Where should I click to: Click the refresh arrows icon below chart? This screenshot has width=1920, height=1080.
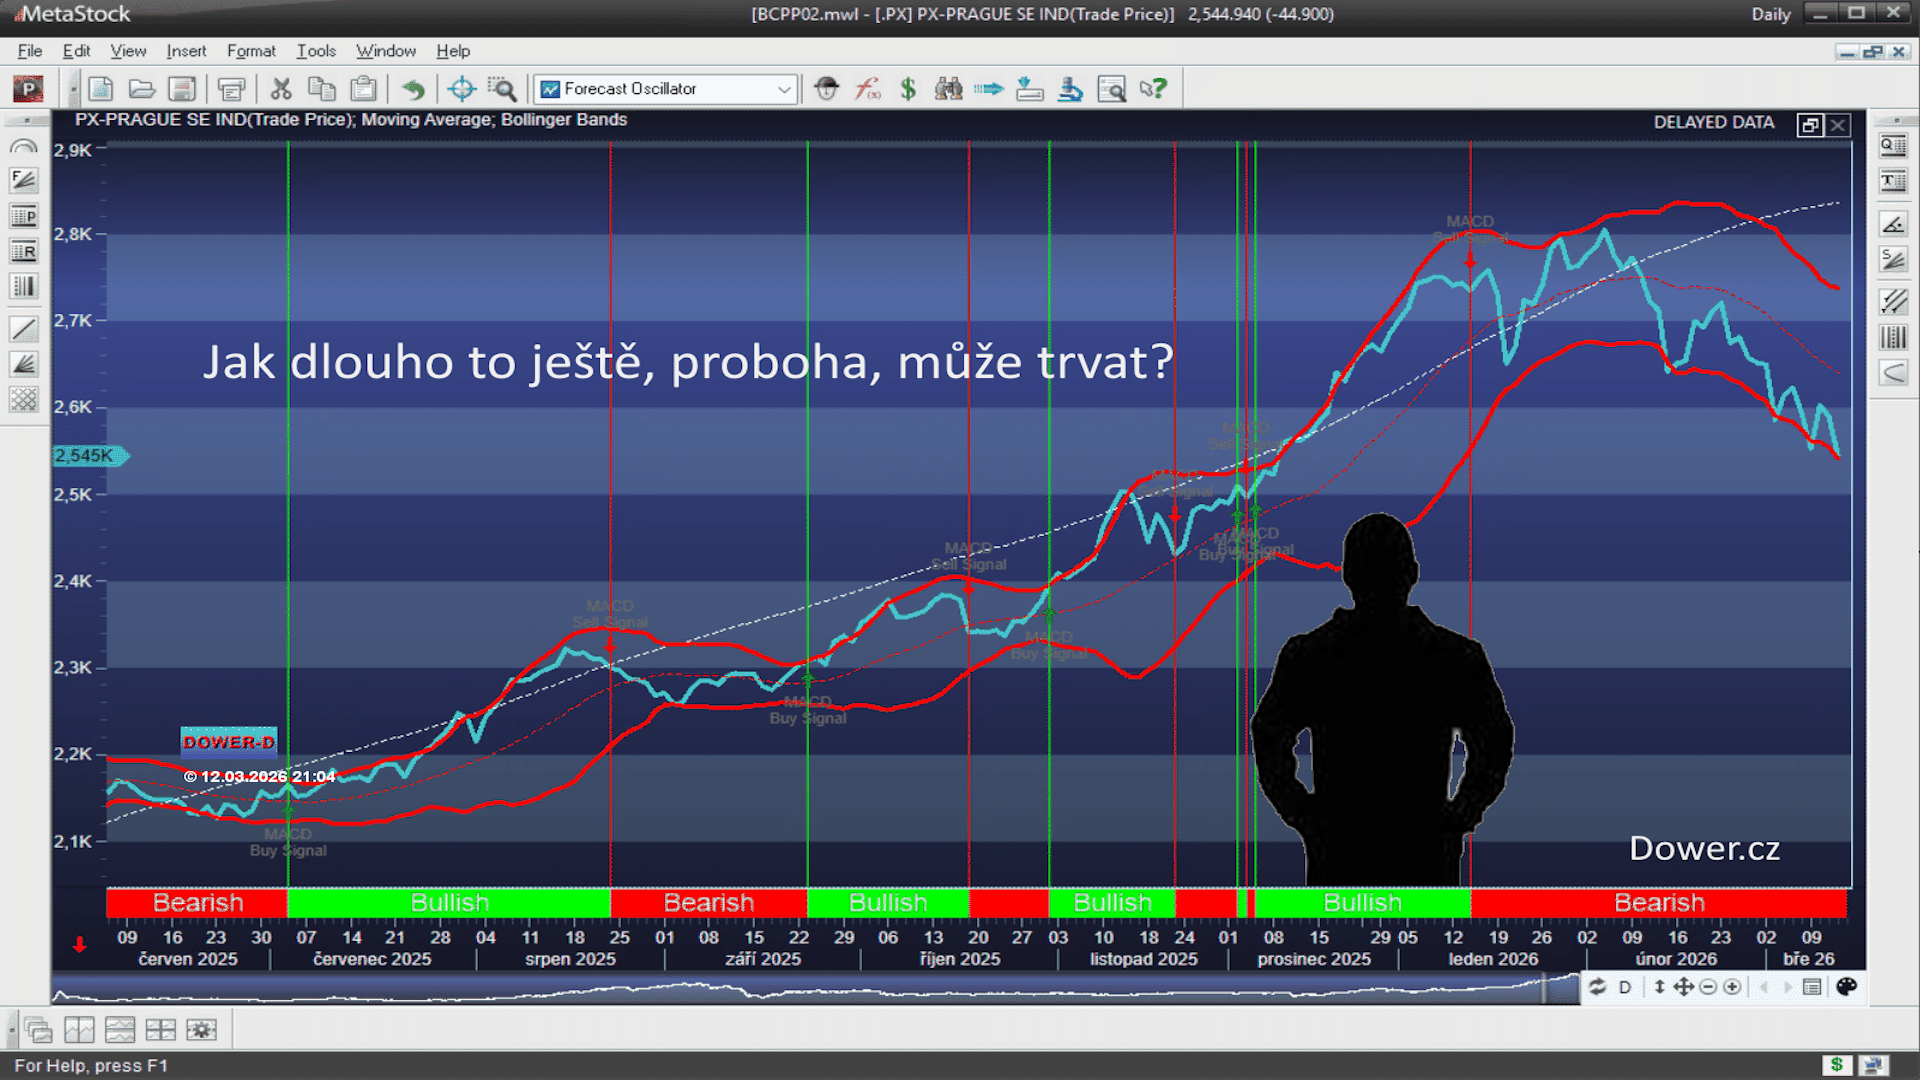pos(1597,987)
